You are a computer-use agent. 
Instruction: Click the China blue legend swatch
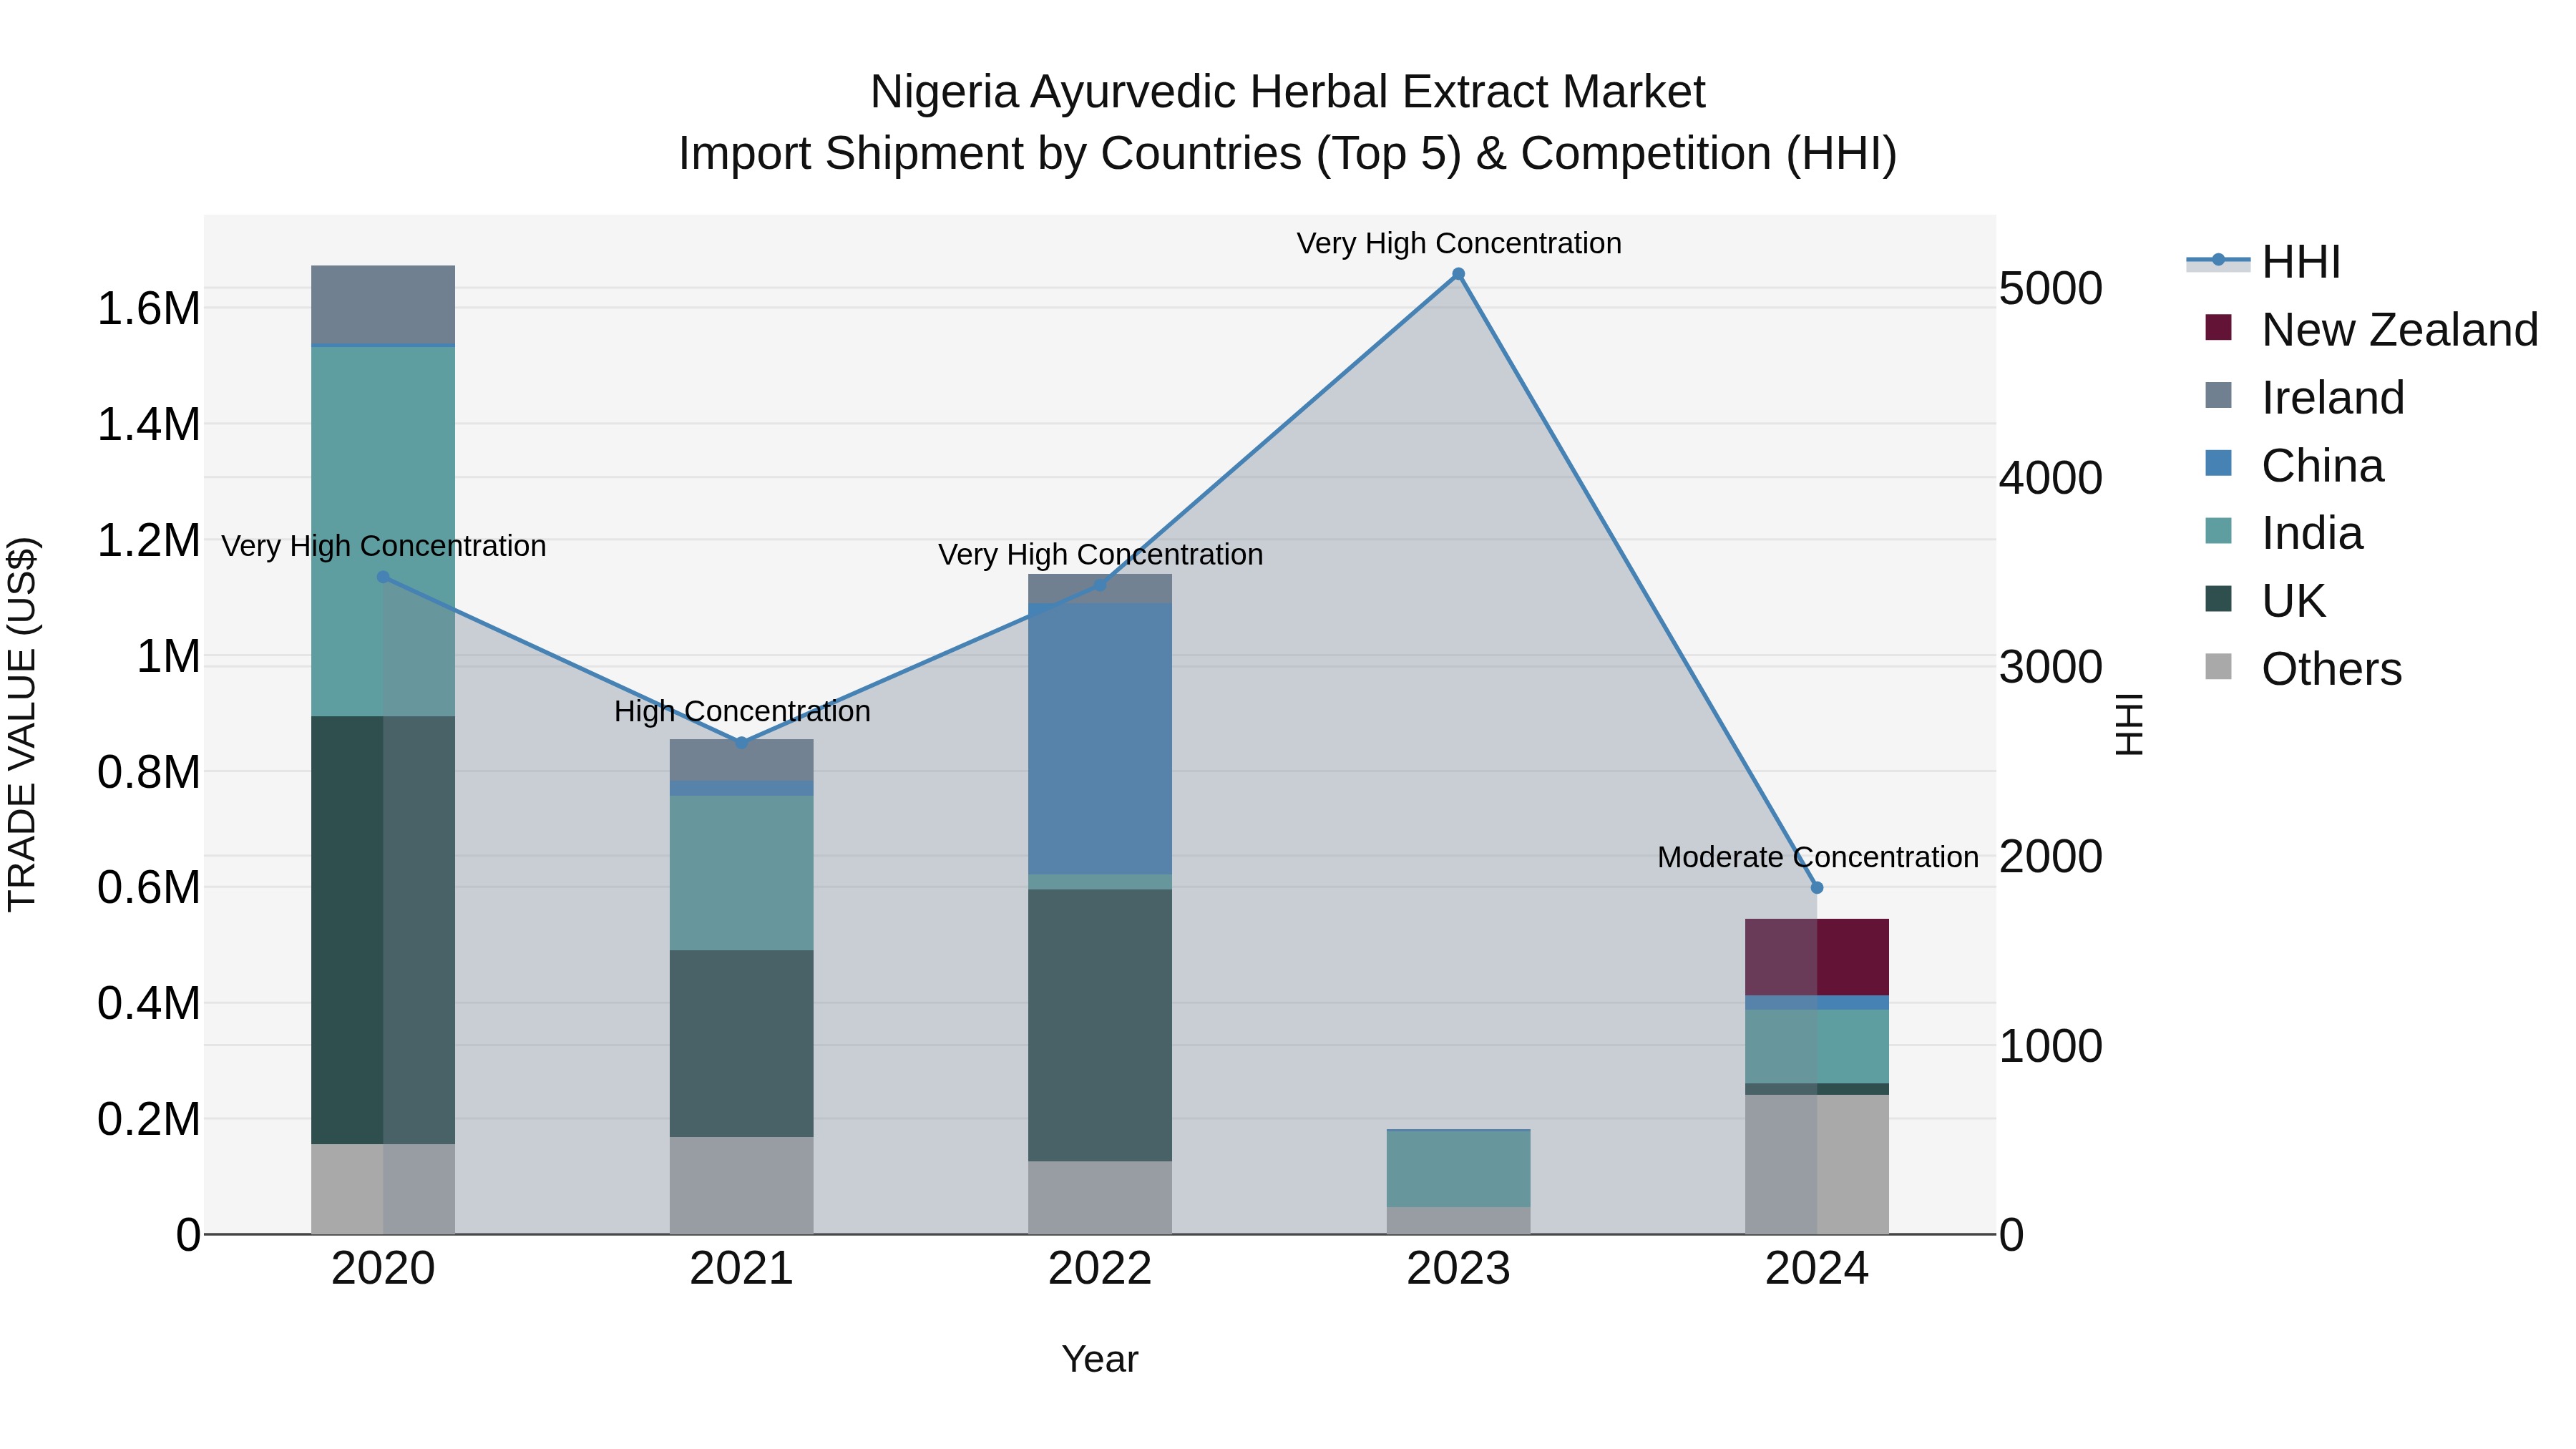pos(2218,464)
